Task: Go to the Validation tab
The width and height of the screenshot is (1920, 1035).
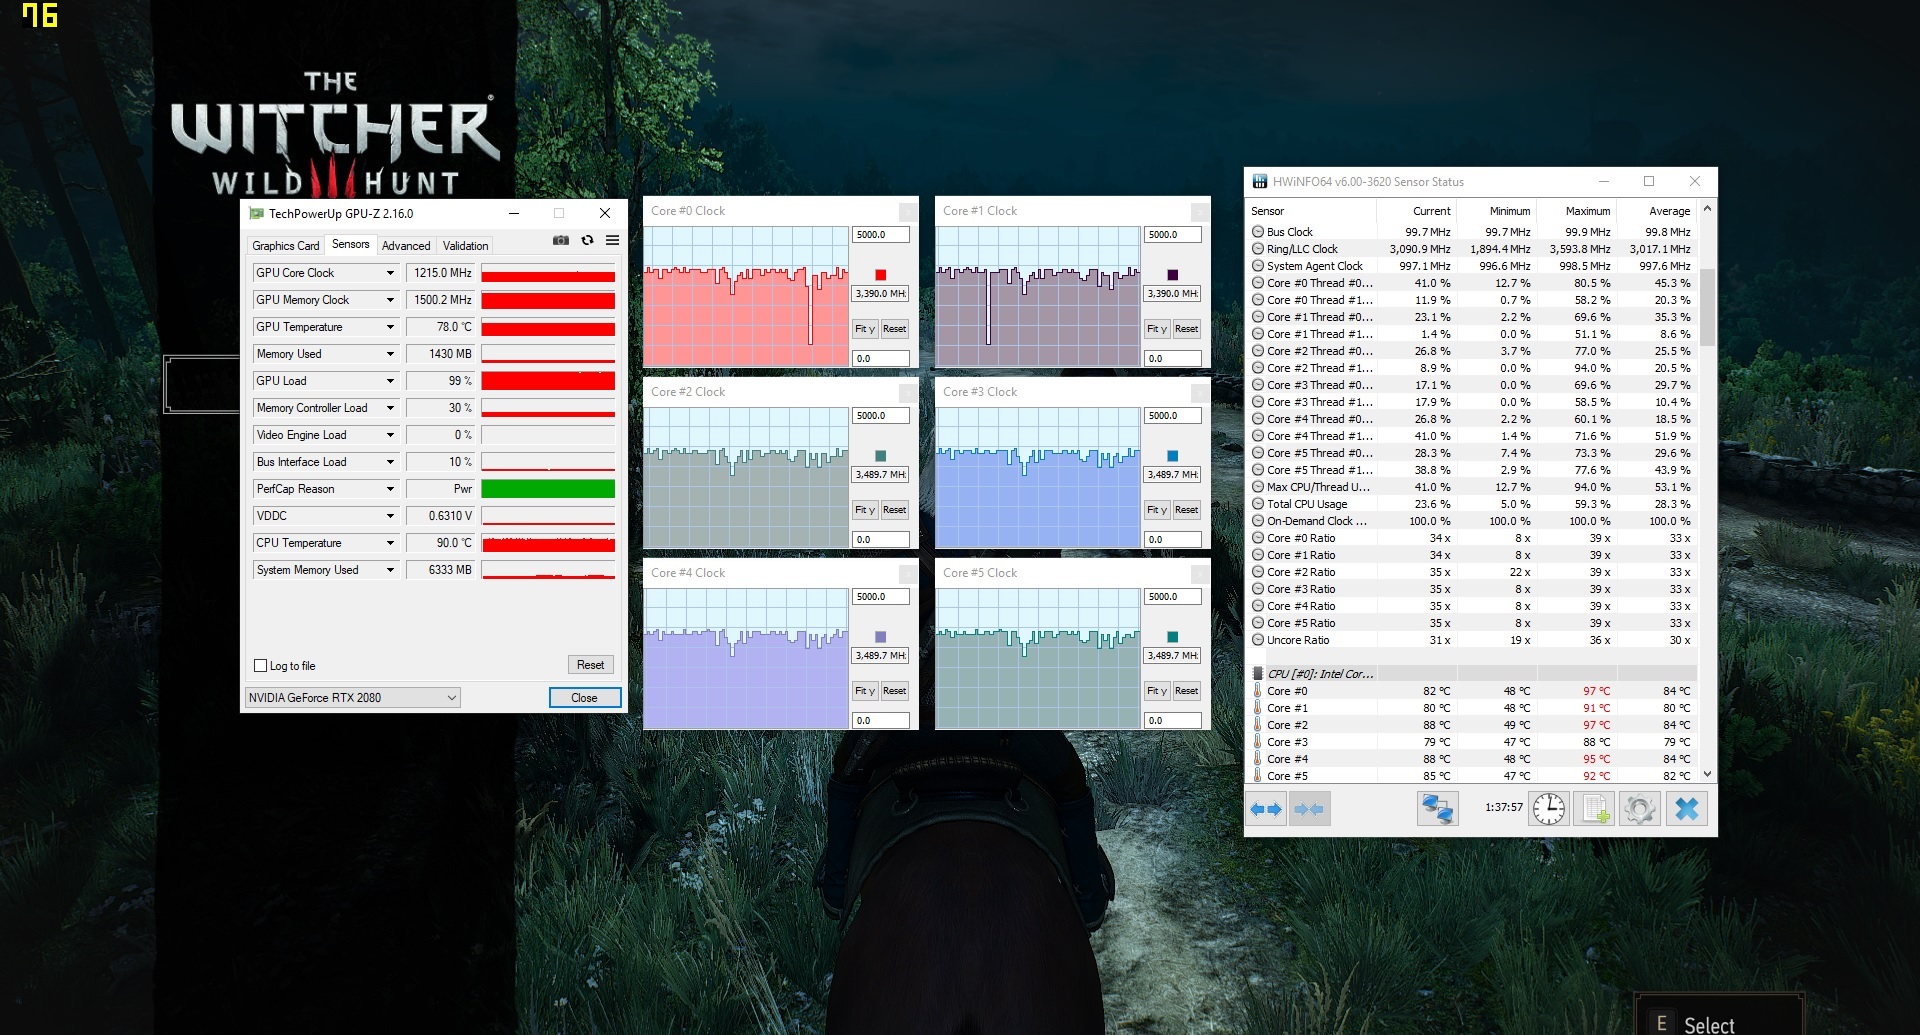Action: 466,246
